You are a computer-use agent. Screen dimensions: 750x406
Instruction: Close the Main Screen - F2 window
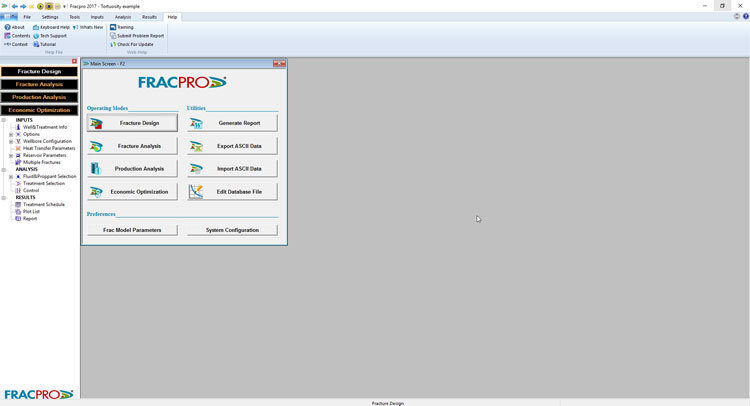[x=279, y=64]
